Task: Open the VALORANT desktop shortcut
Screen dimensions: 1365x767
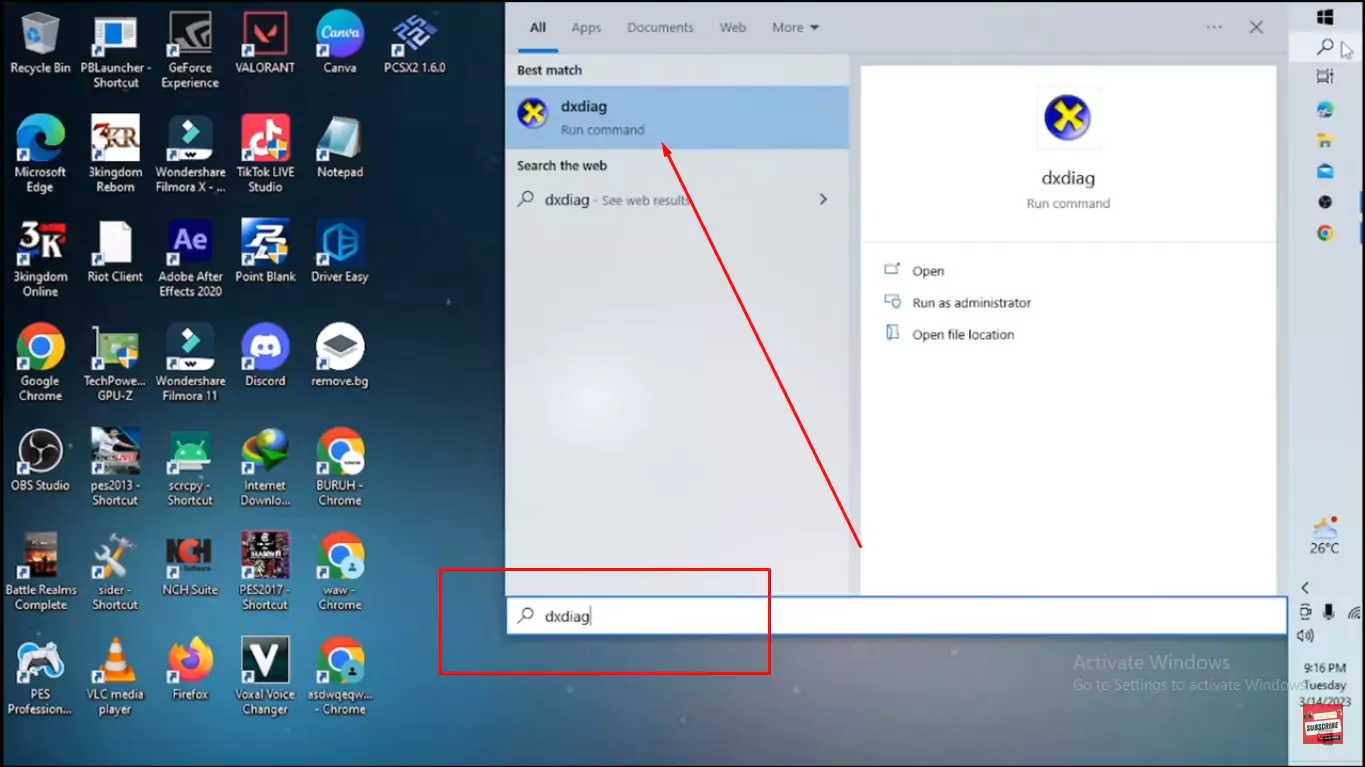Action: pyautogui.click(x=265, y=43)
